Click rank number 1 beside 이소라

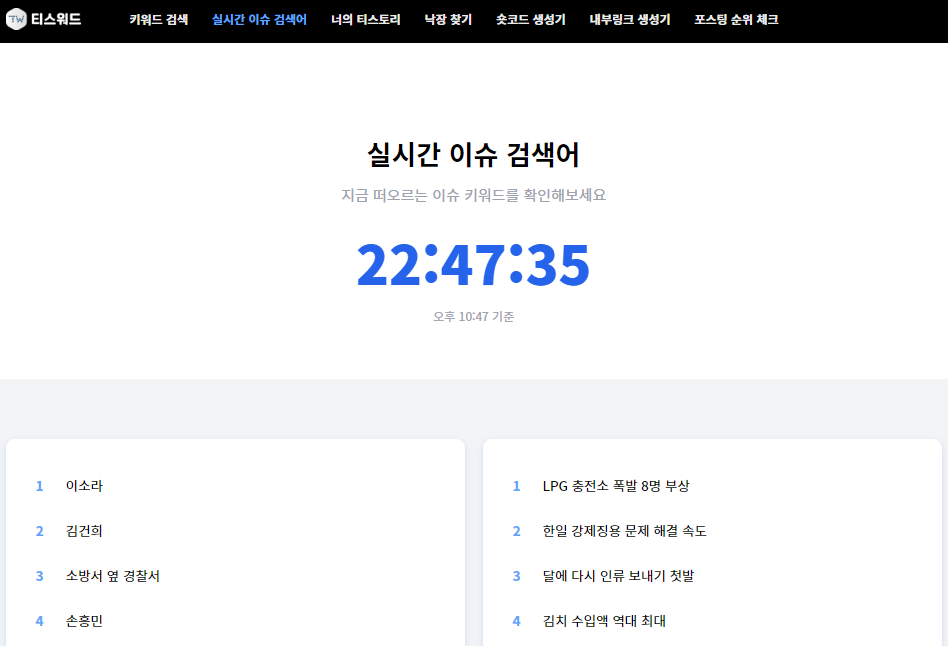click(x=39, y=485)
